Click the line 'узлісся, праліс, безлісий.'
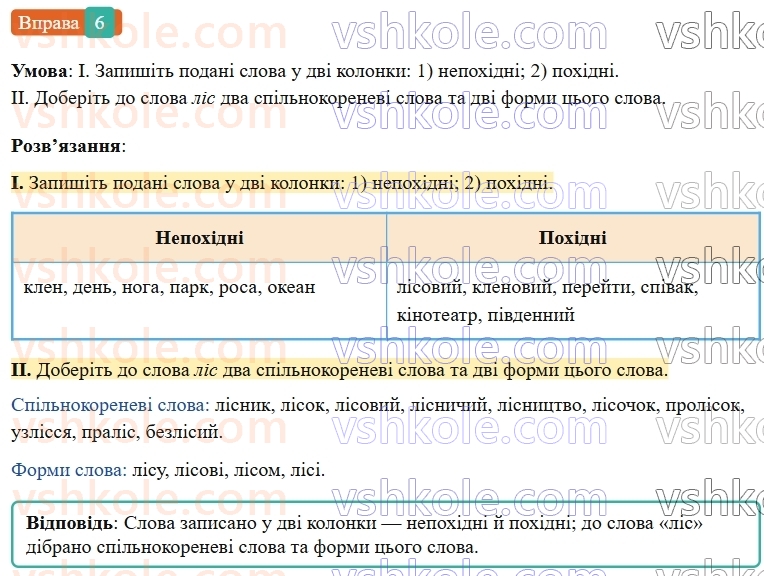764x576 pixels. (x=117, y=432)
